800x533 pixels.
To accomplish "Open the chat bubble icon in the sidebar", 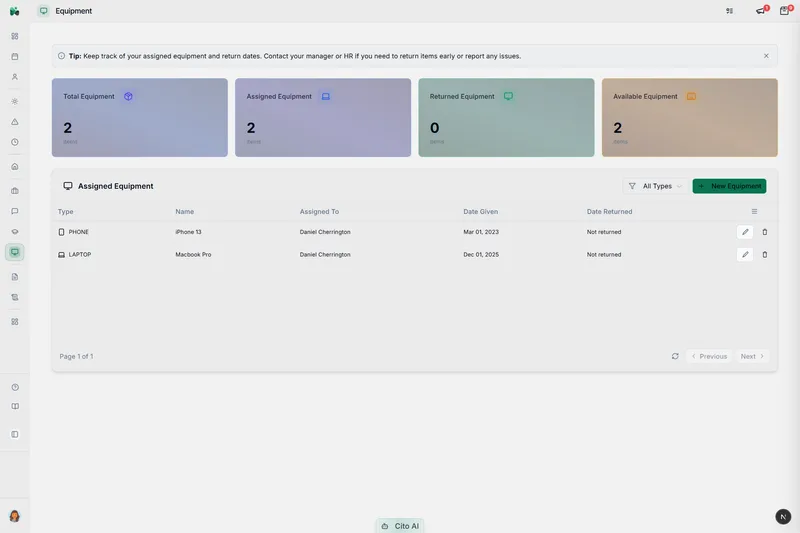I will point(15,211).
